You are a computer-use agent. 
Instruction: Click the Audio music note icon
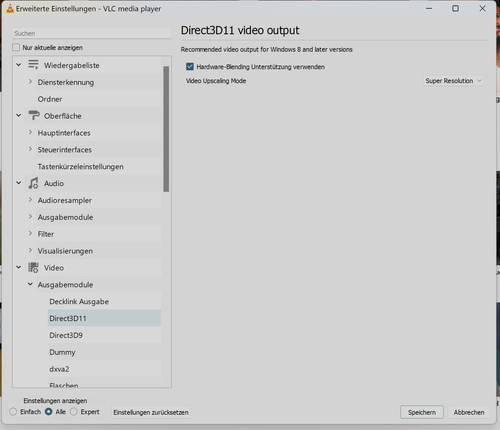click(33, 183)
